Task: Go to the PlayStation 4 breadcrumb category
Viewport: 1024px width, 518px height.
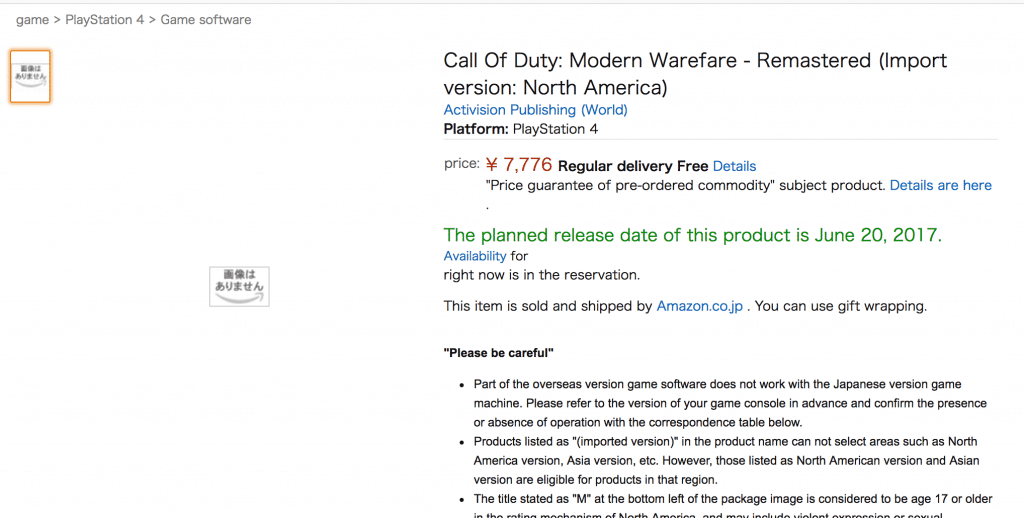Action: [x=105, y=20]
